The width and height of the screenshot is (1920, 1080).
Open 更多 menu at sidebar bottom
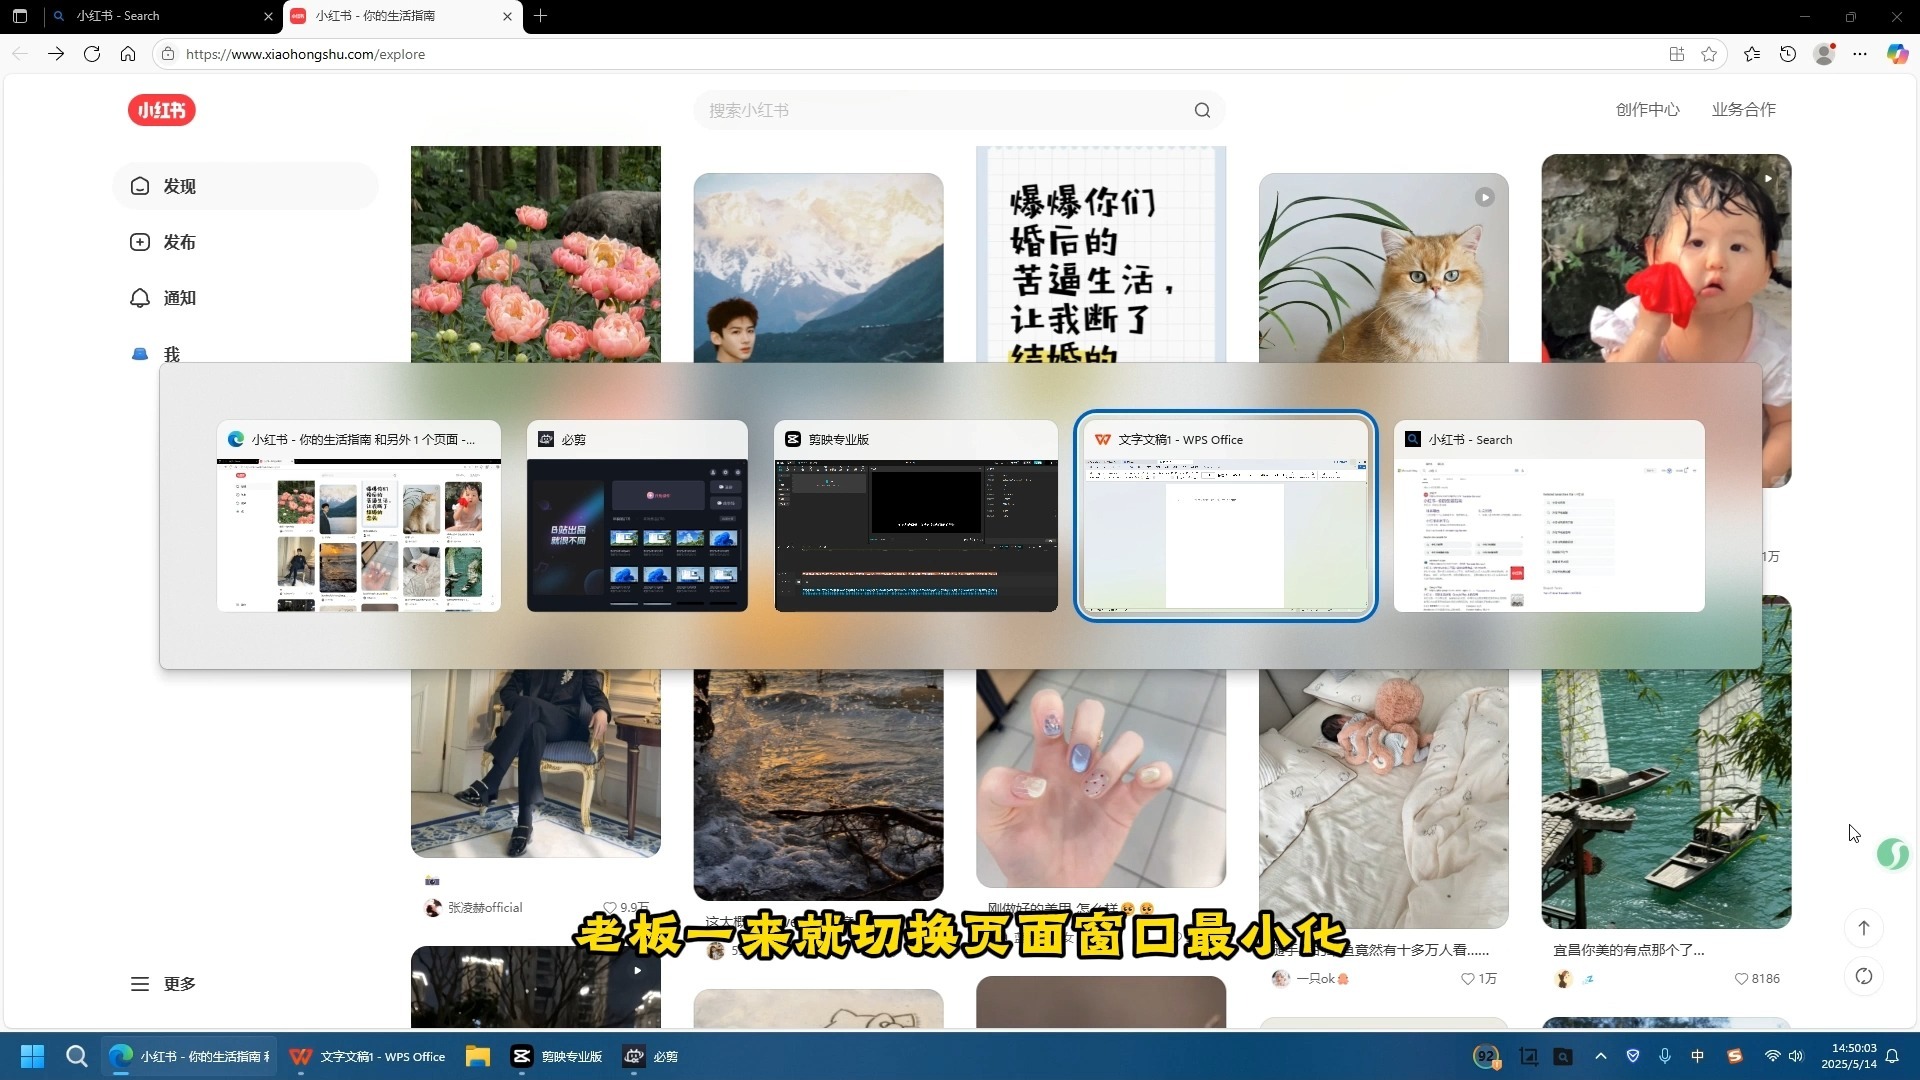pyautogui.click(x=163, y=984)
